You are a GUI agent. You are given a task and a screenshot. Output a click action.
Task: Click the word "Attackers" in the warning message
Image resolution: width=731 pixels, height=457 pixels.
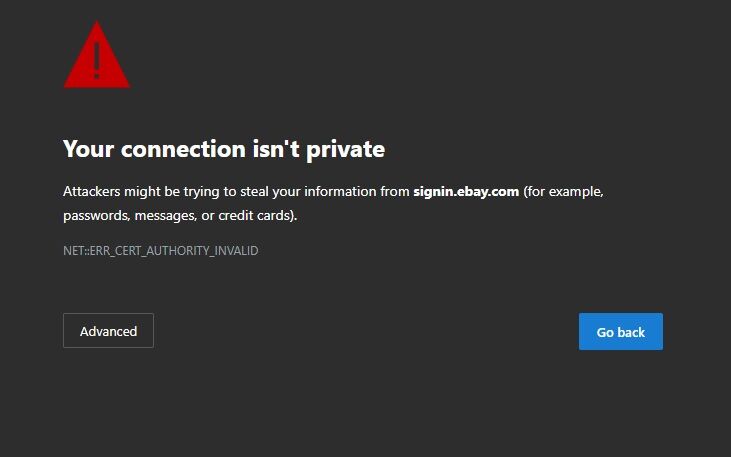91,191
